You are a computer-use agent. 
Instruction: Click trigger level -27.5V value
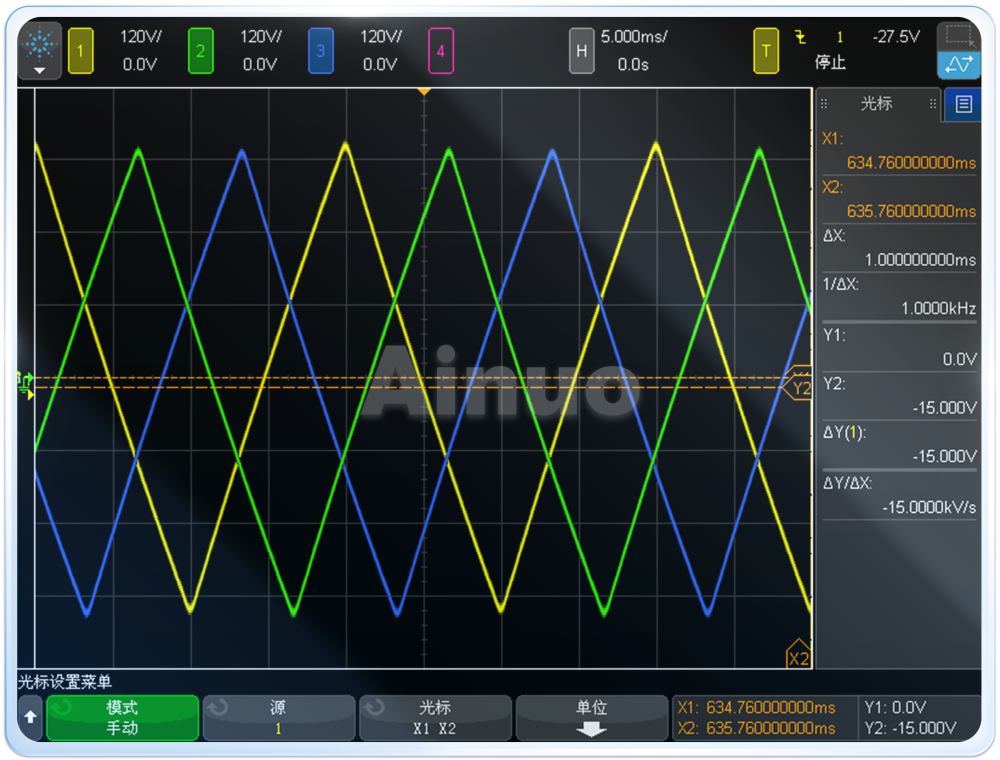click(896, 37)
